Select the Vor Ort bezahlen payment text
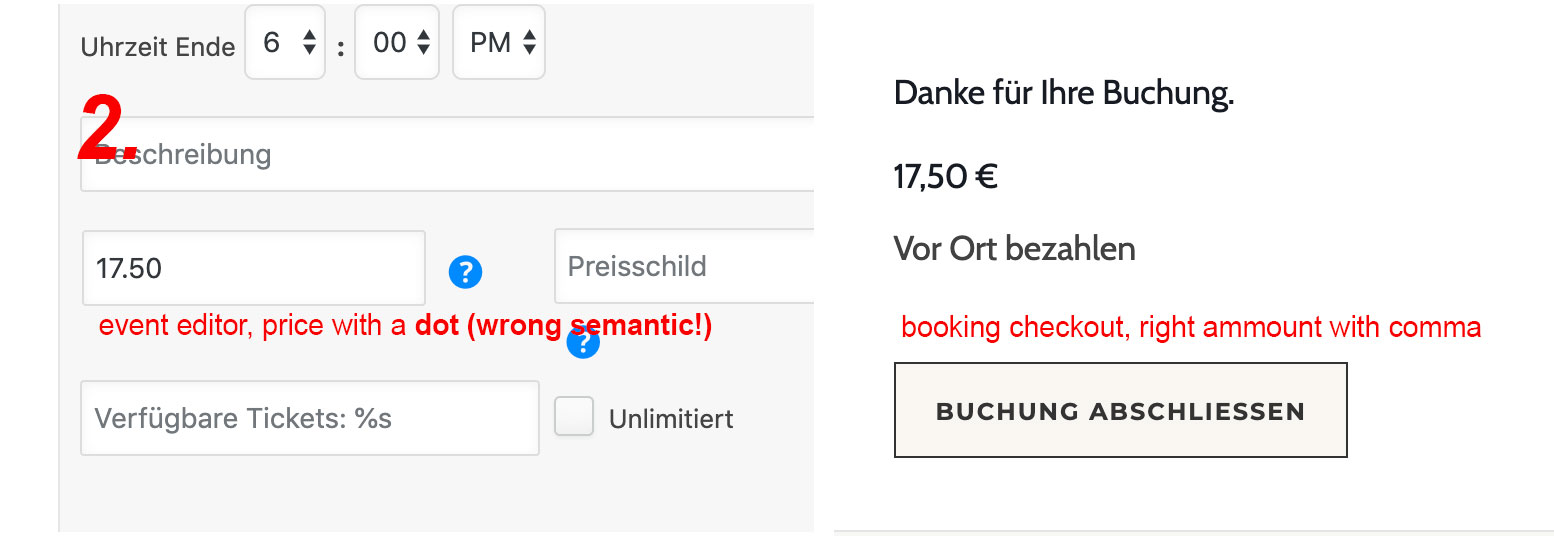This screenshot has width=1554, height=536. click(1014, 248)
